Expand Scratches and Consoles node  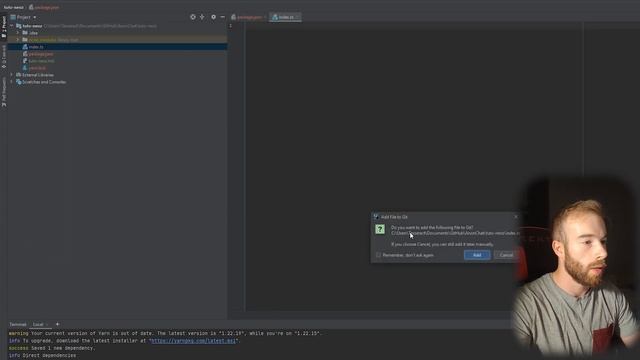pyautogui.click(x=12, y=82)
